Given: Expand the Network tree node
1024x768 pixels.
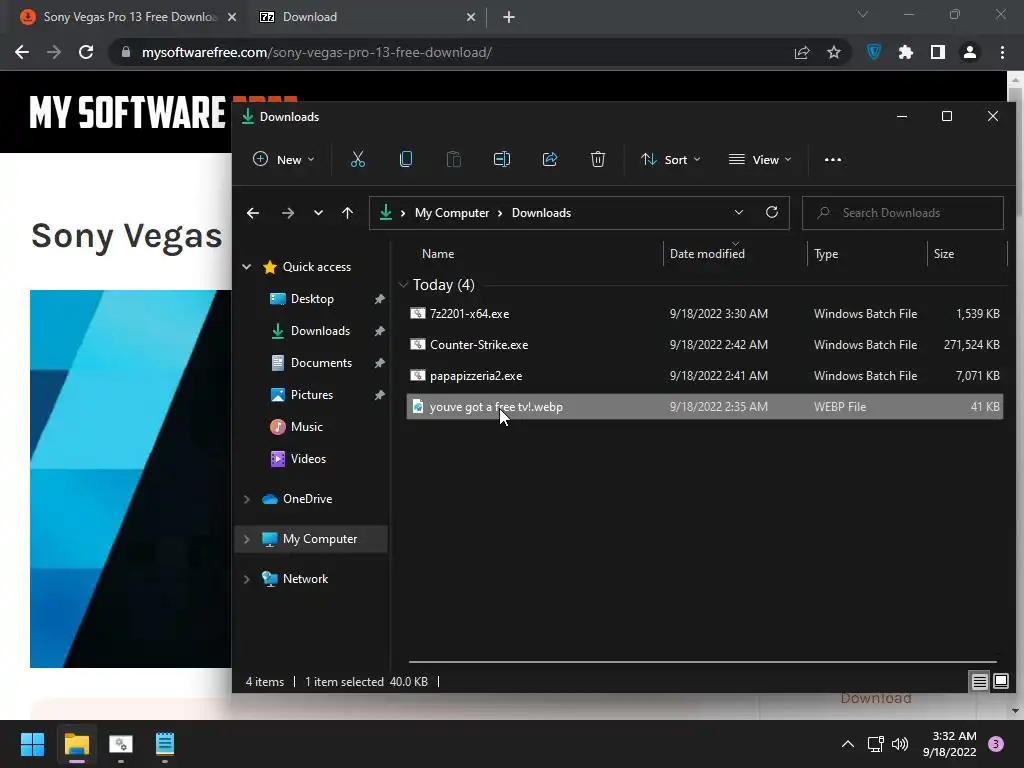Looking at the screenshot, I should 247,579.
